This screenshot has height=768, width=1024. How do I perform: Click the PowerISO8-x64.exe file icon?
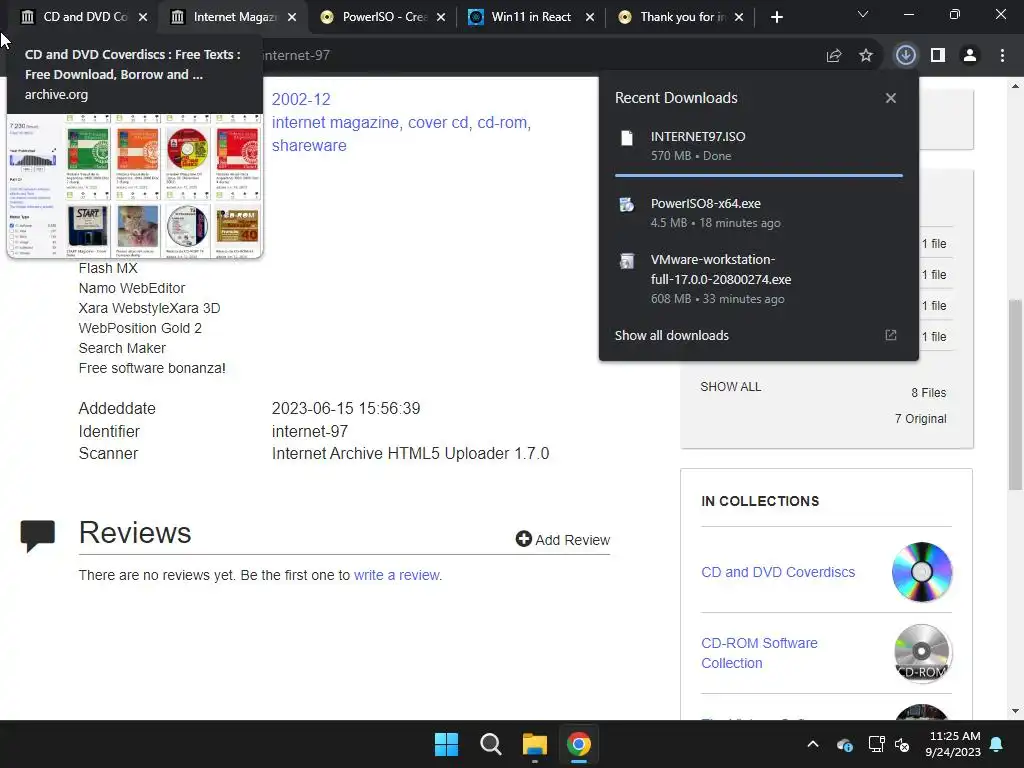[x=627, y=205]
